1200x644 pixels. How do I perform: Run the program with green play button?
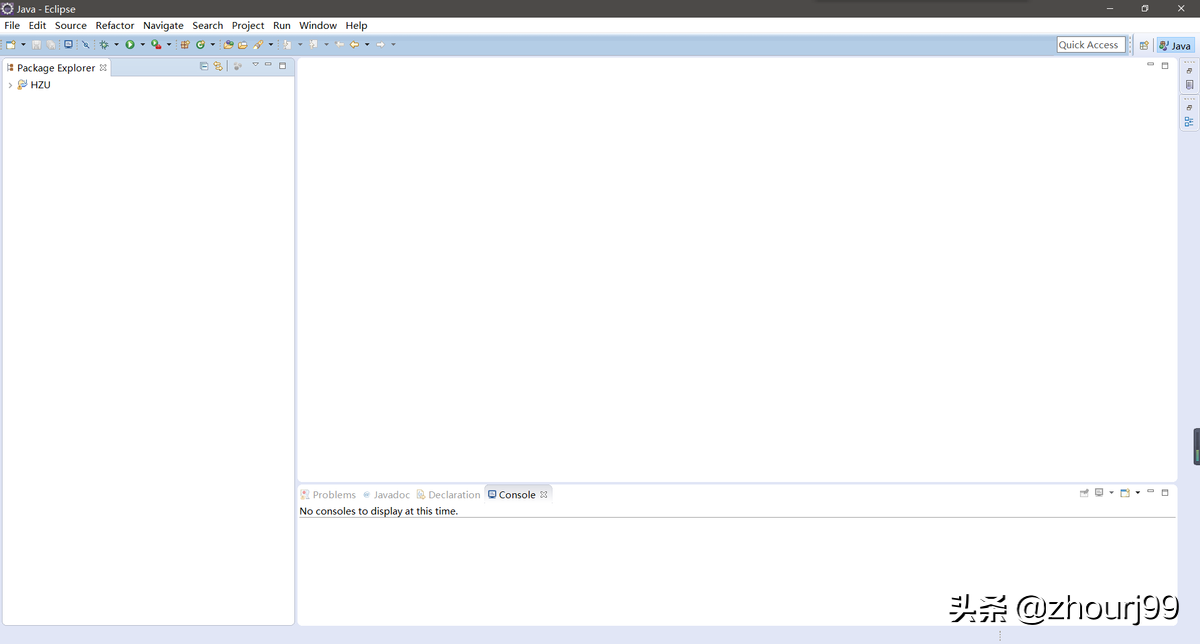tap(130, 44)
